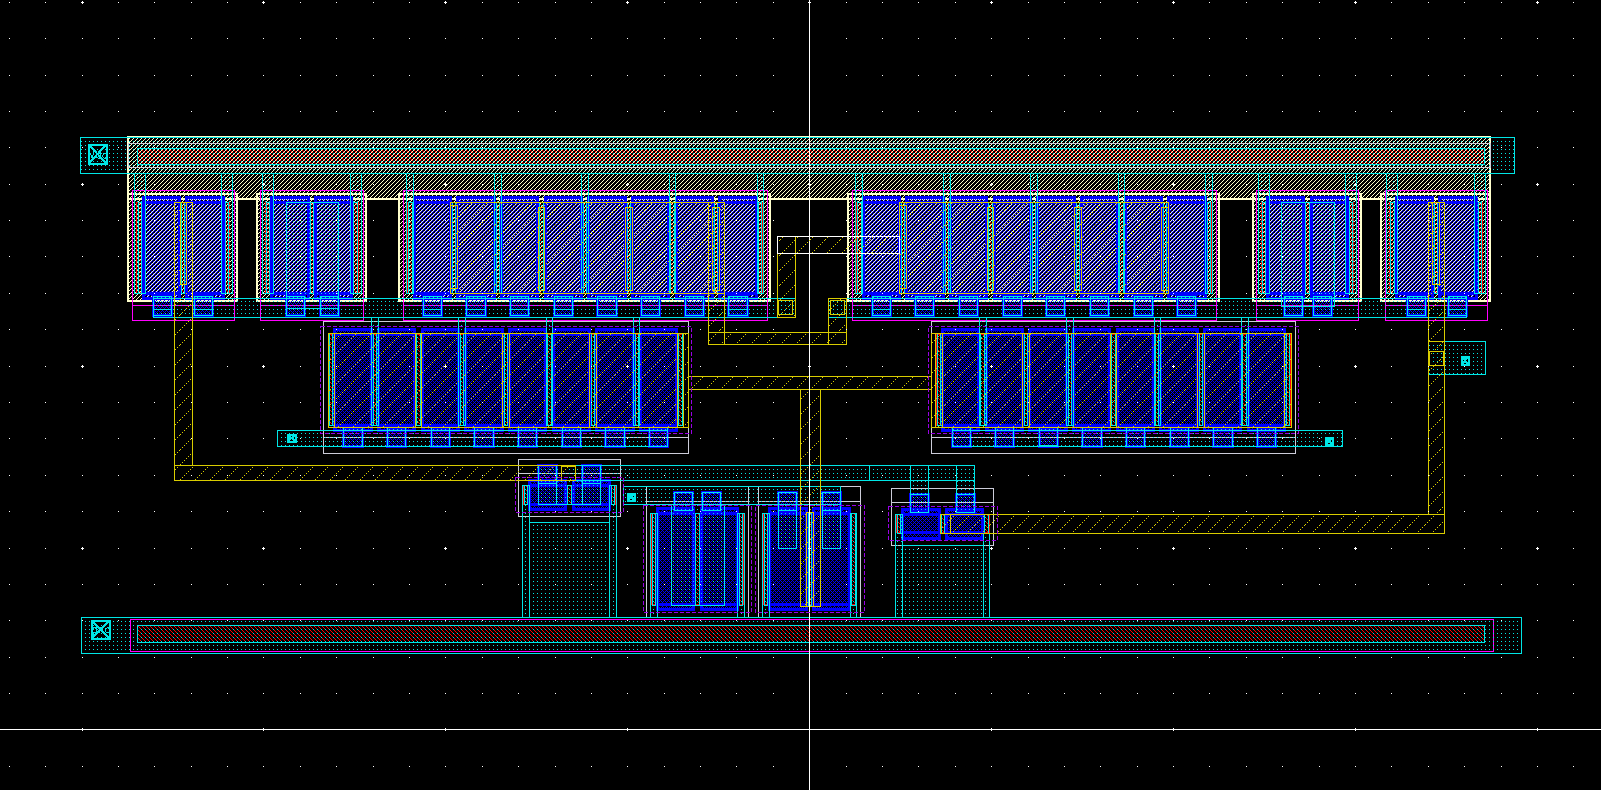Select the left middle-row transistor array
The image size is (1601, 790).
[x=505, y=379]
